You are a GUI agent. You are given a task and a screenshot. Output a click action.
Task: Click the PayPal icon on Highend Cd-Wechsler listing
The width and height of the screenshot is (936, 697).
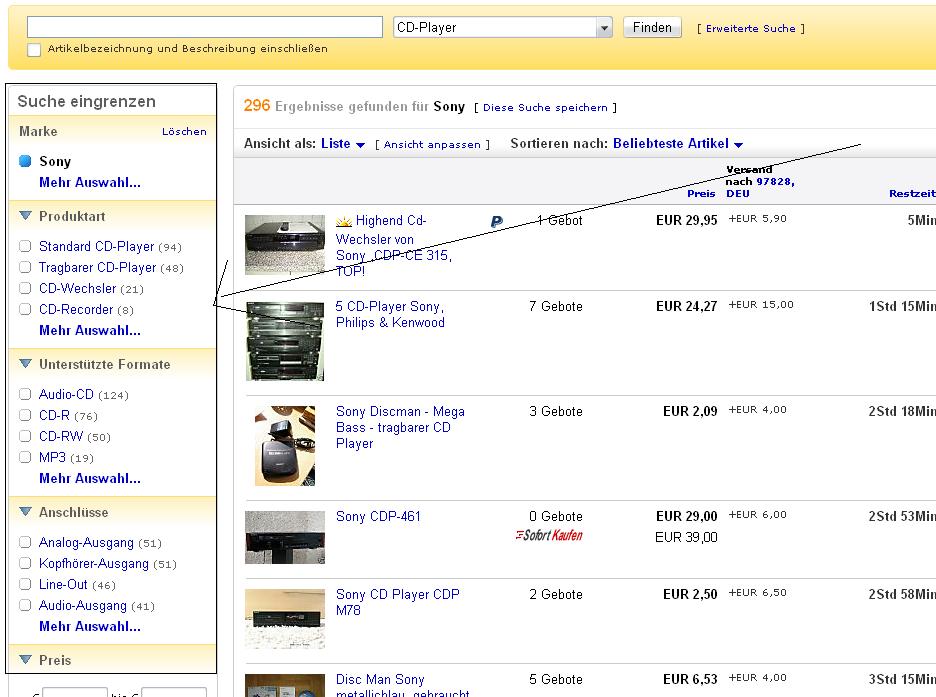click(x=497, y=221)
